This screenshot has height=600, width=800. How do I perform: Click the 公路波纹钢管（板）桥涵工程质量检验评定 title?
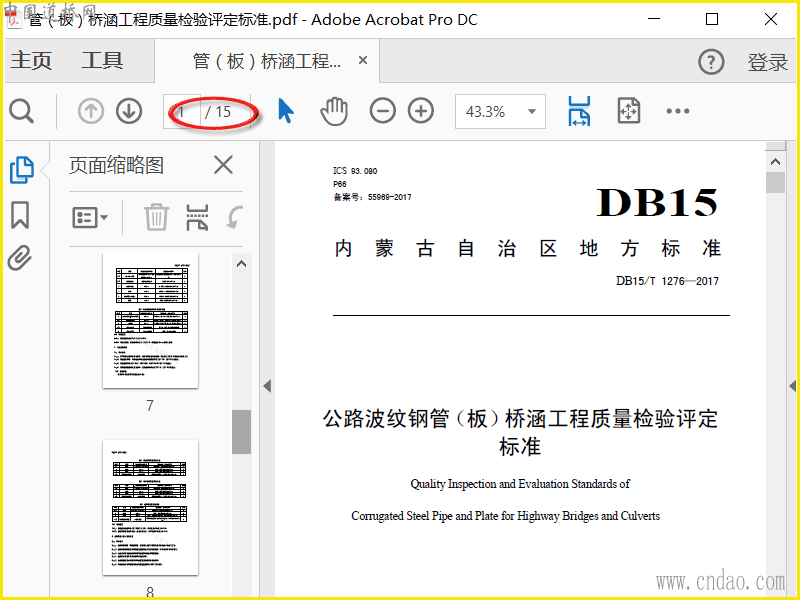tap(520, 419)
